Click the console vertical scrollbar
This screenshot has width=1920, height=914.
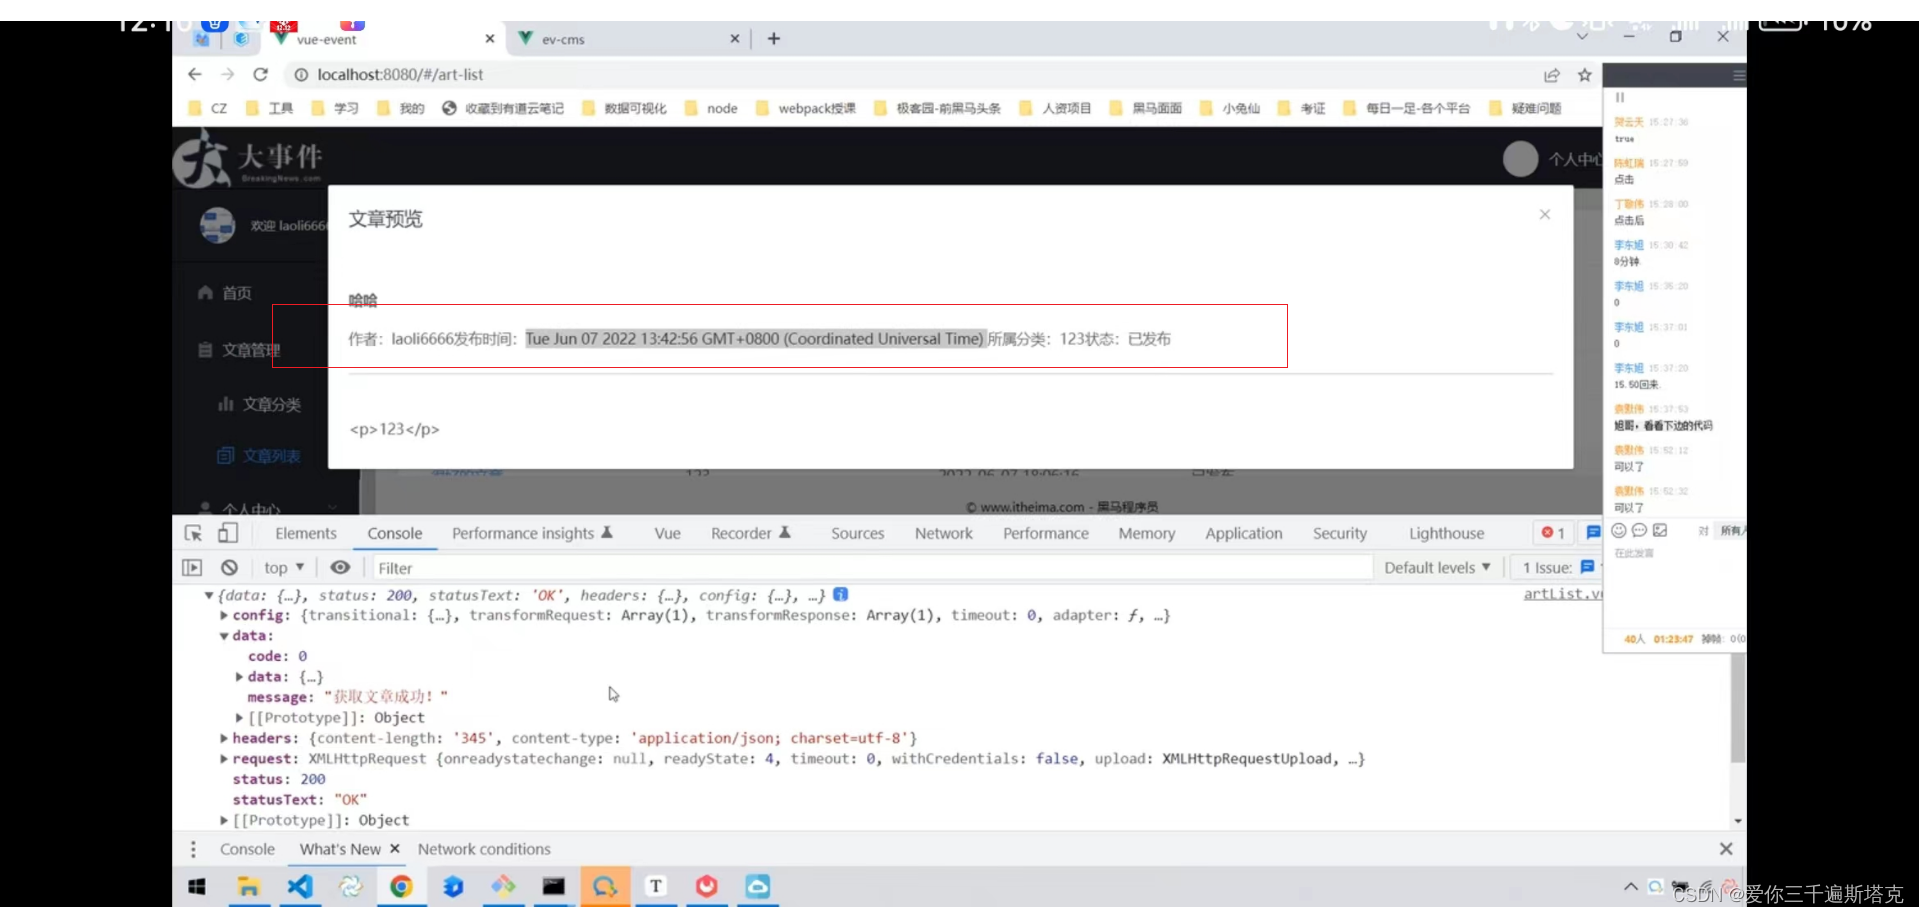1738,710
